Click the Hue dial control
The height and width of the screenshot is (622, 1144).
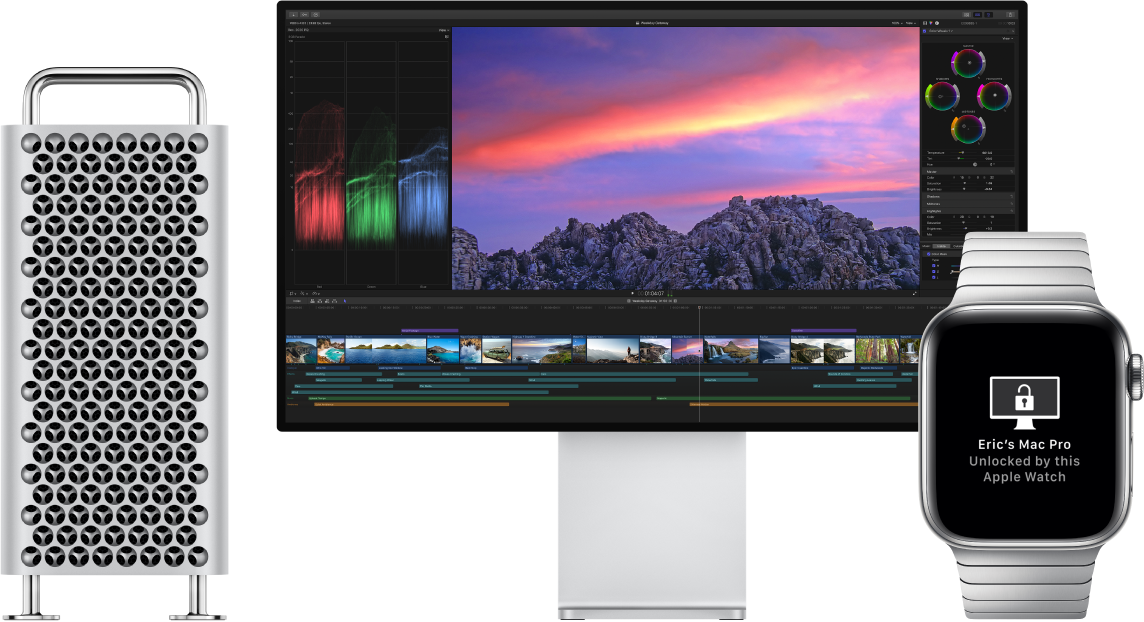point(975,165)
